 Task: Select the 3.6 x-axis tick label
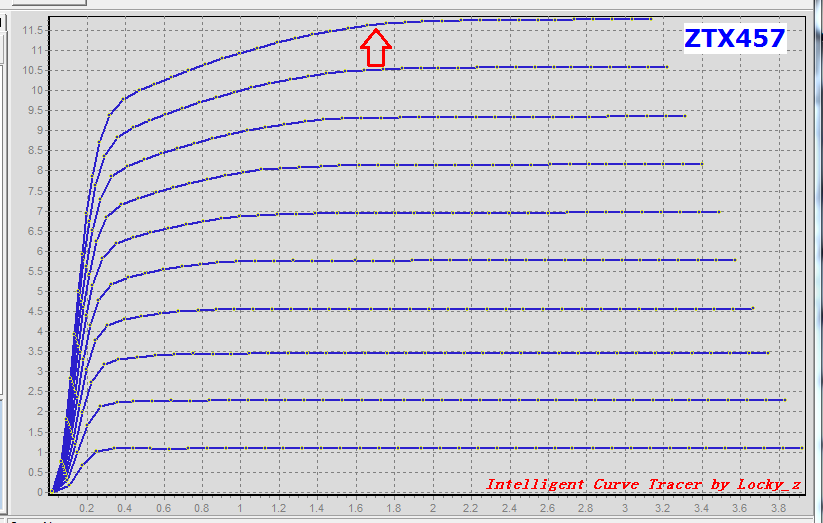740,508
